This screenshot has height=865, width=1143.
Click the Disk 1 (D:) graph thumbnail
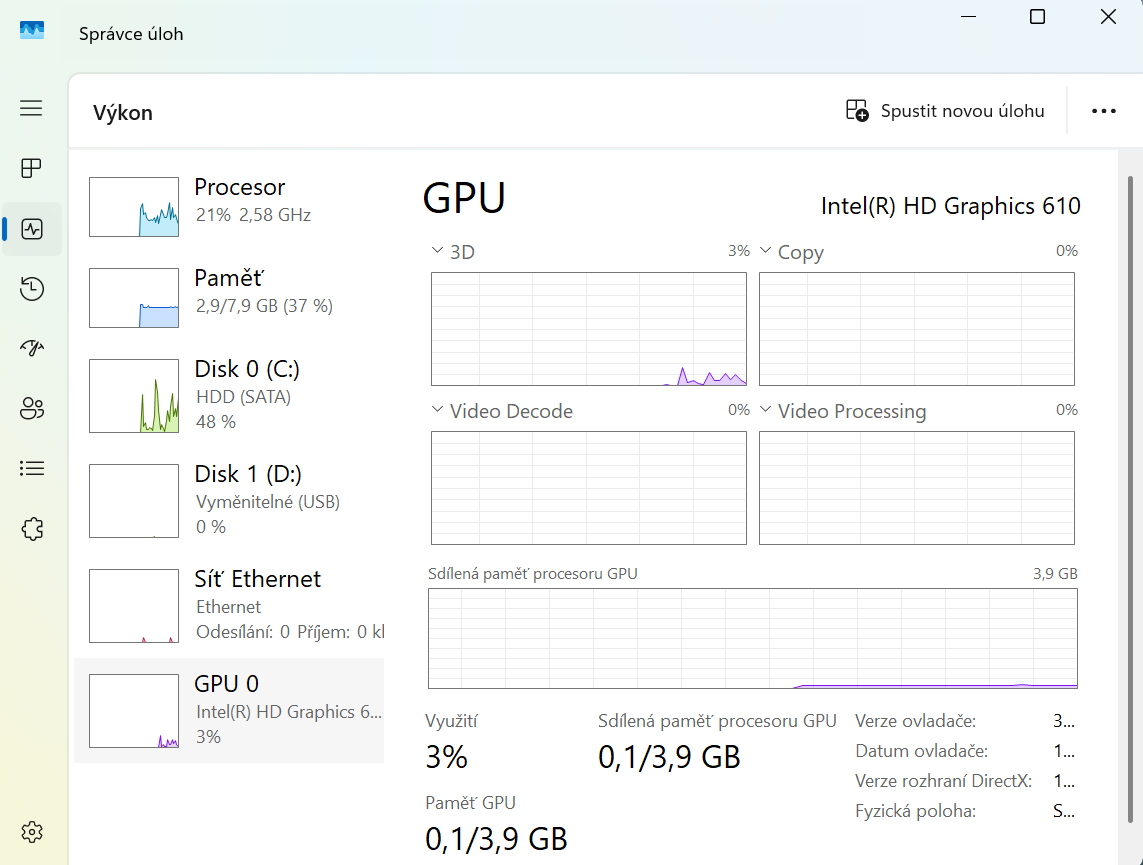click(x=134, y=501)
